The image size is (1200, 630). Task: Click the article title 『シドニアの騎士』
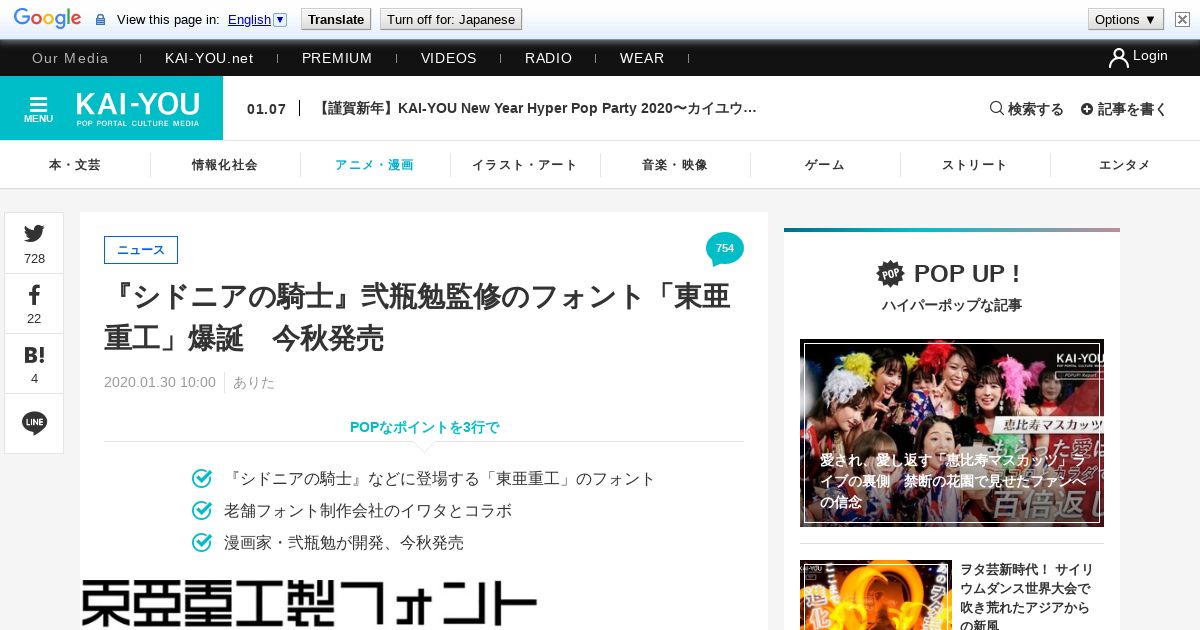click(417, 317)
